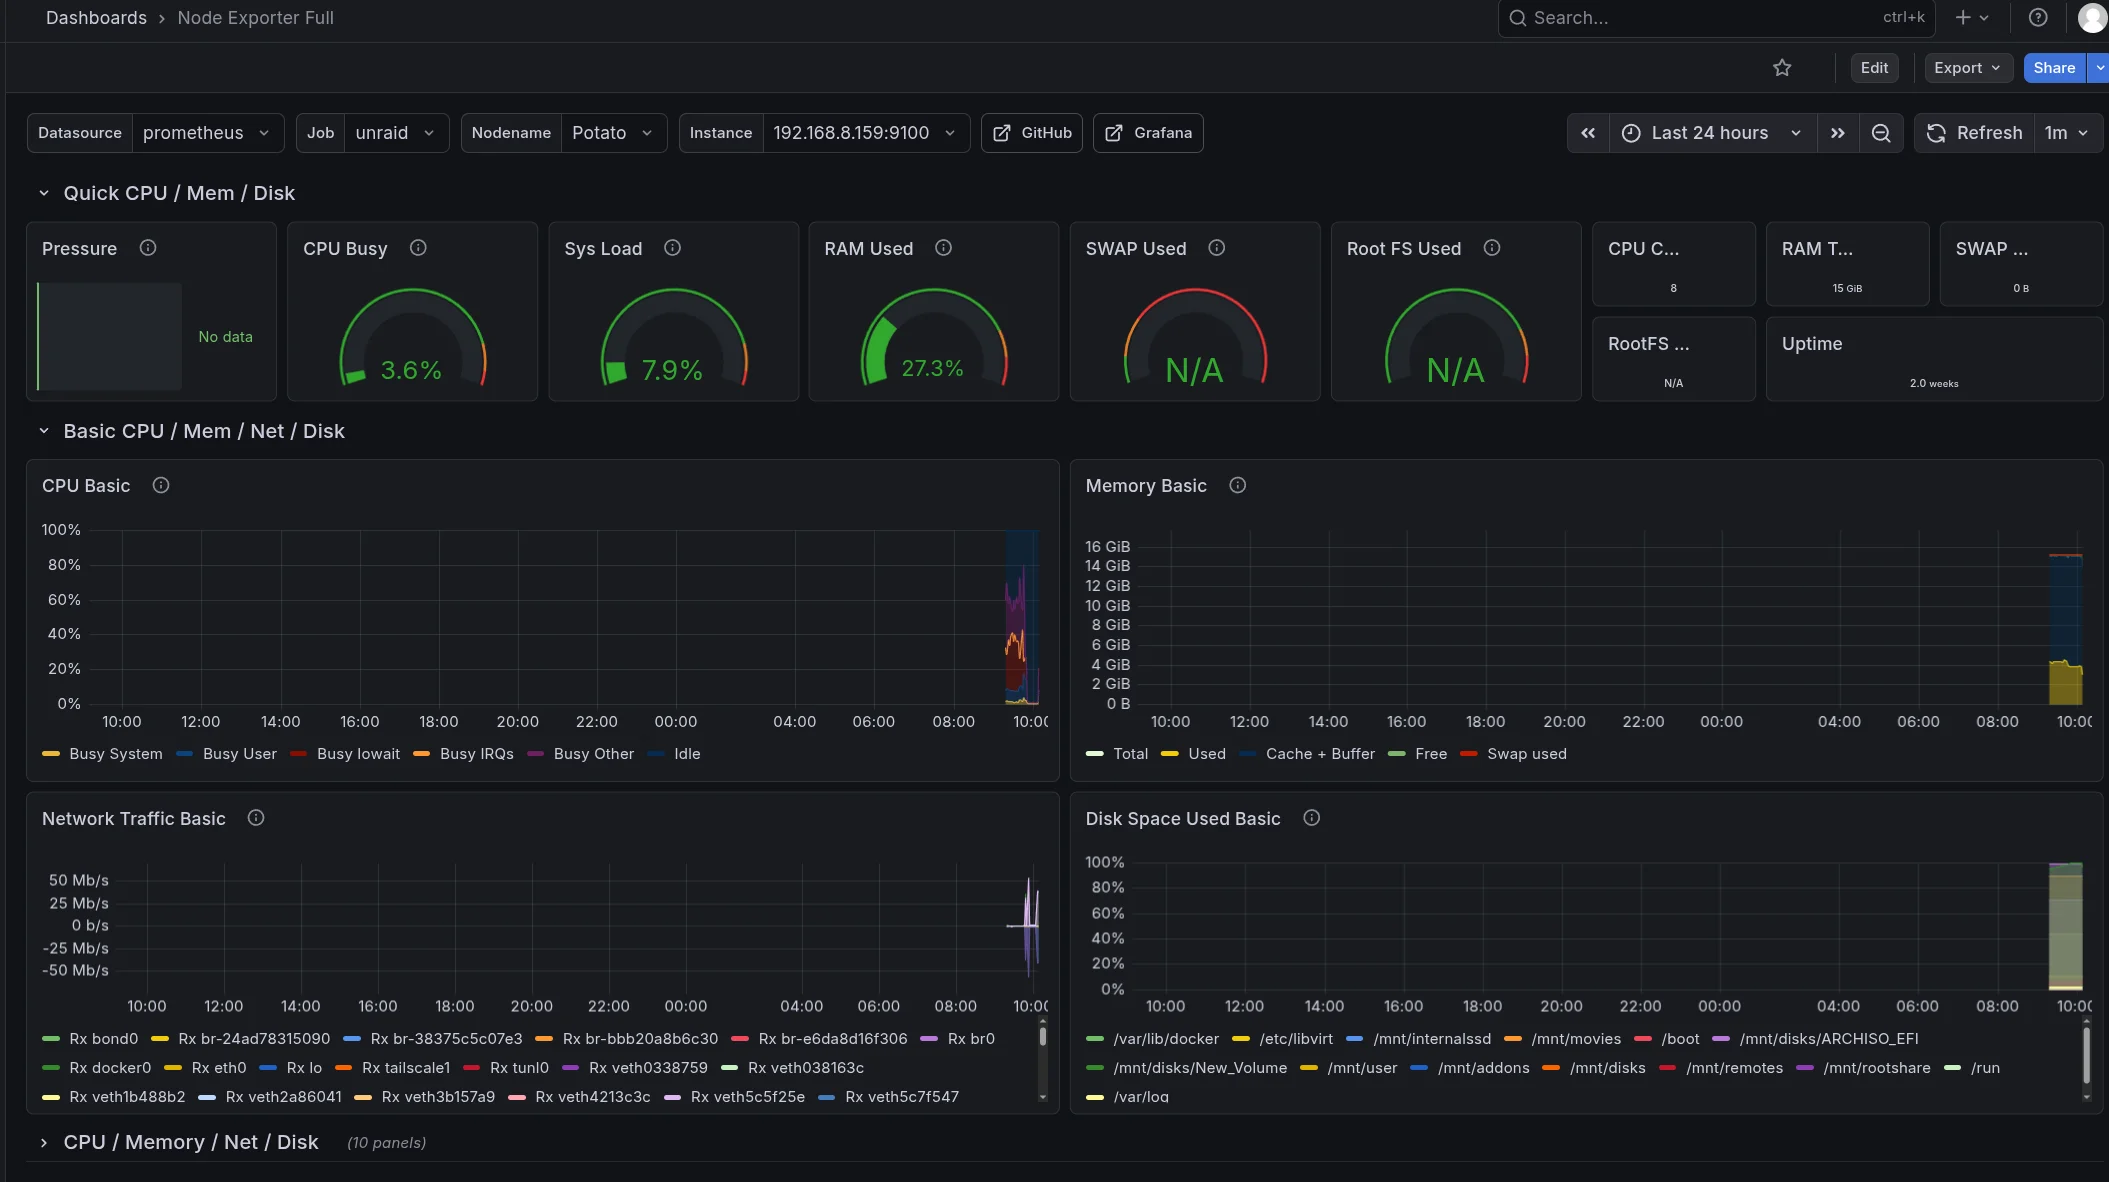Go to Dashboards breadcrumb
The width and height of the screenshot is (2109, 1182).
[x=96, y=18]
